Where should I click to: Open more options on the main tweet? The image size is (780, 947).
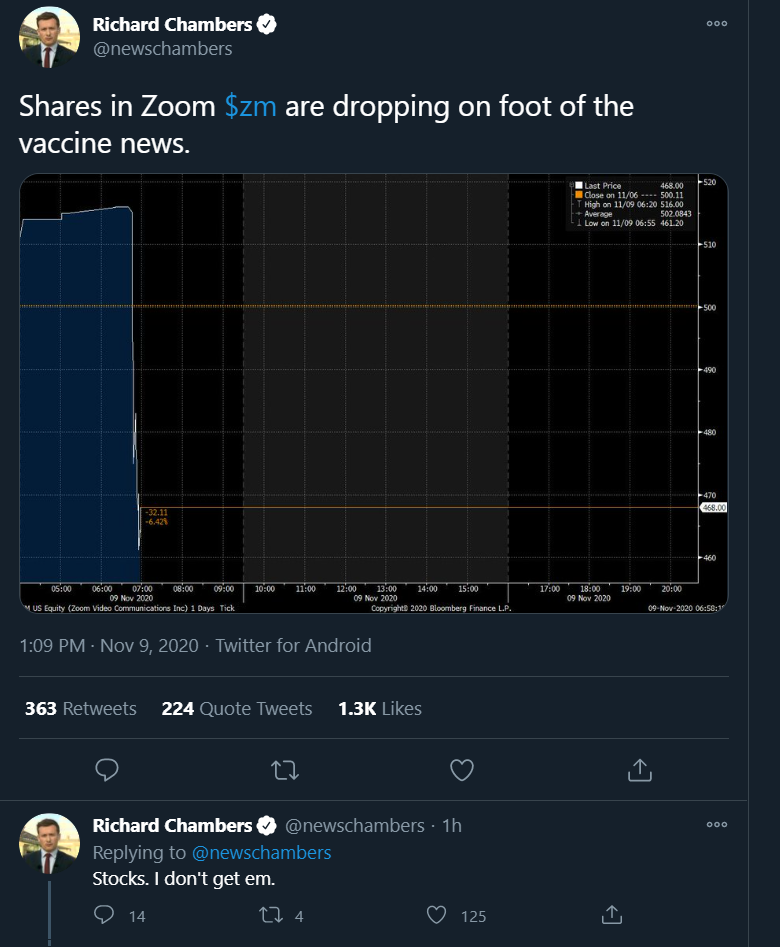click(716, 24)
